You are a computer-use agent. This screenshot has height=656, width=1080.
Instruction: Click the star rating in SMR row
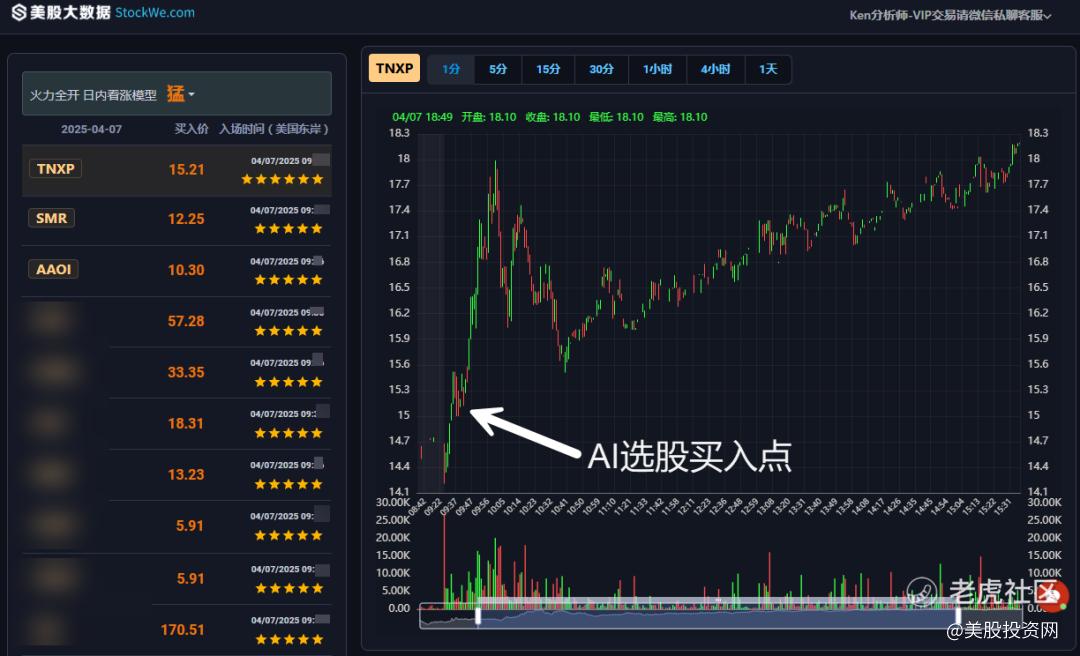pos(289,229)
